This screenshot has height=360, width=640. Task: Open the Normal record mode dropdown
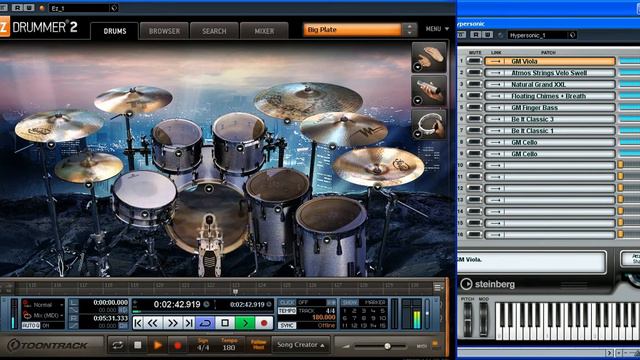pos(43,305)
